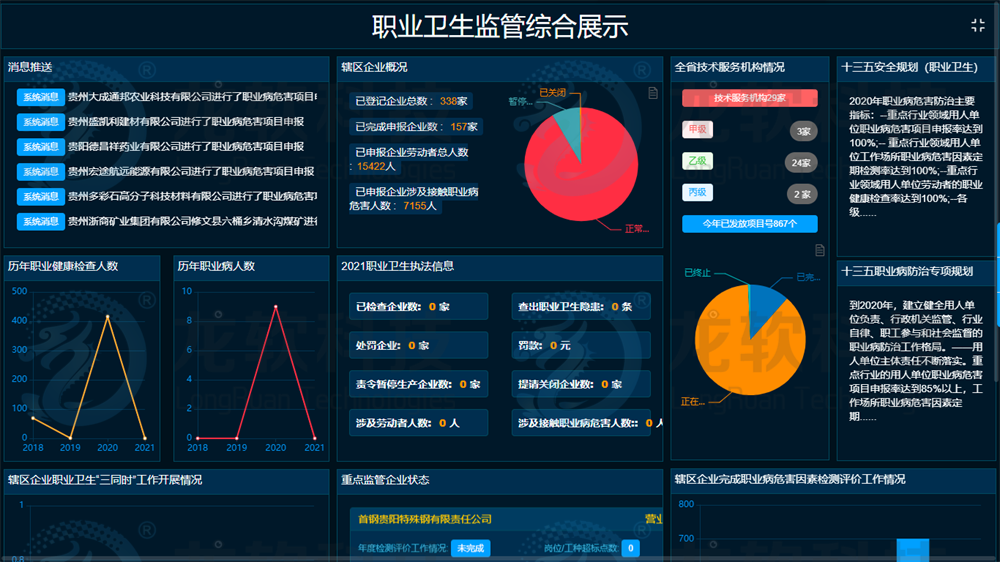Viewport: 1000px width, 562px height.
Task: Open message about 贵州盛凯利建材有限公司
Action: (185, 122)
